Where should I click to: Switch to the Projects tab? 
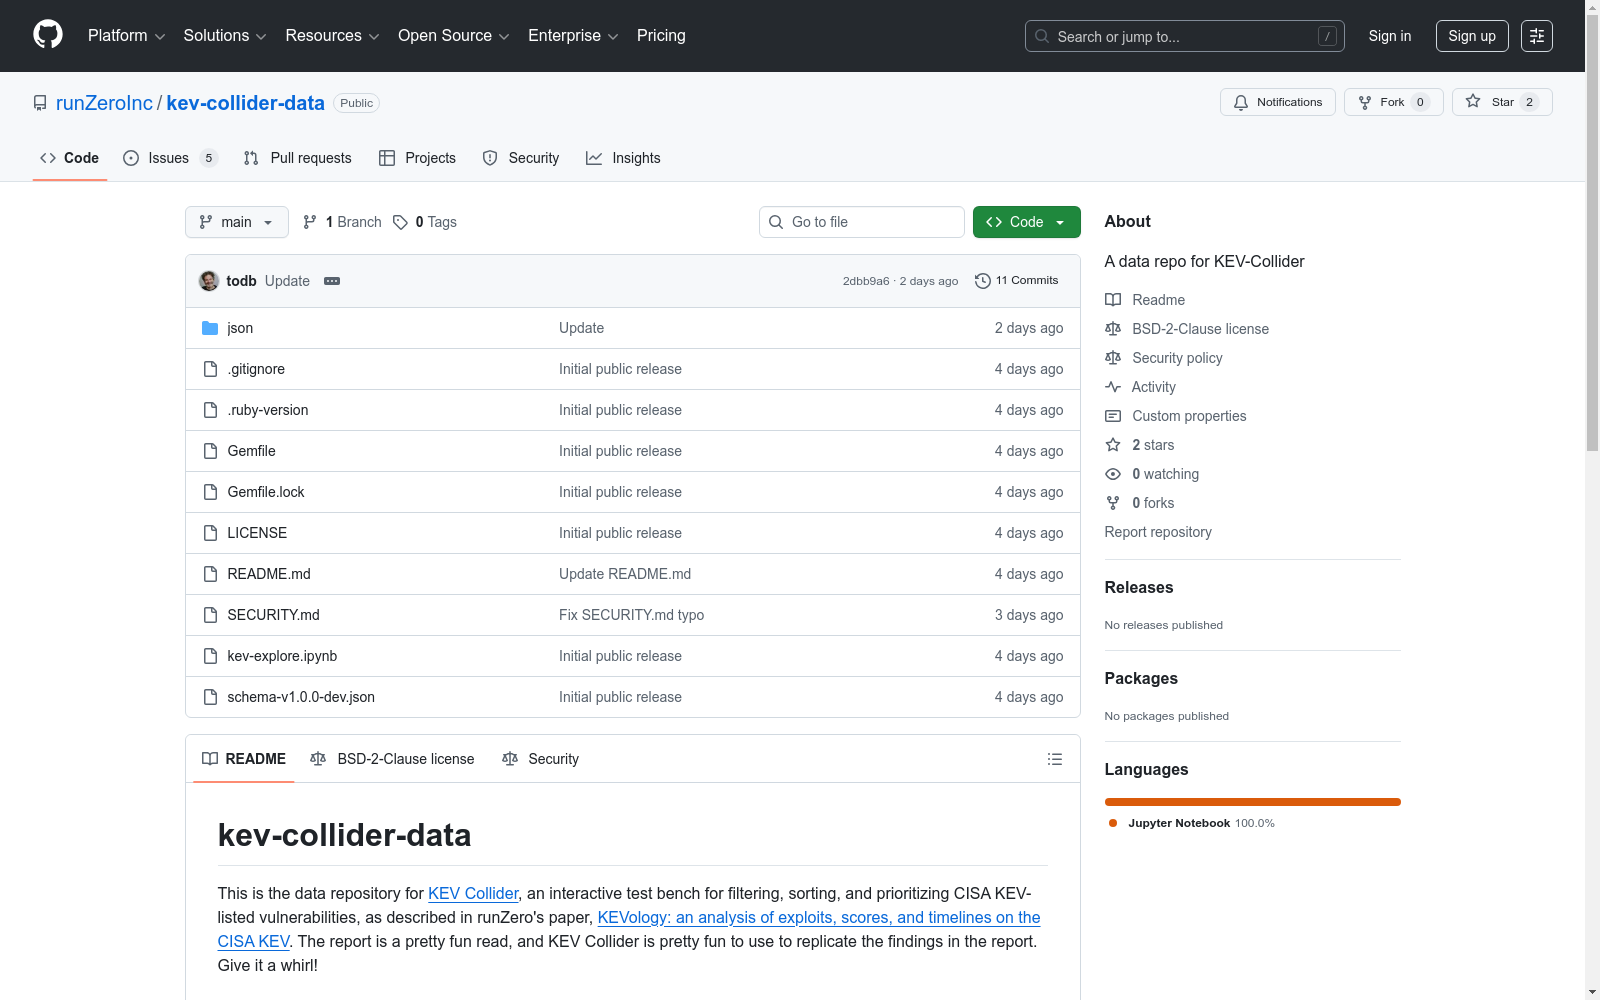click(418, 158)
